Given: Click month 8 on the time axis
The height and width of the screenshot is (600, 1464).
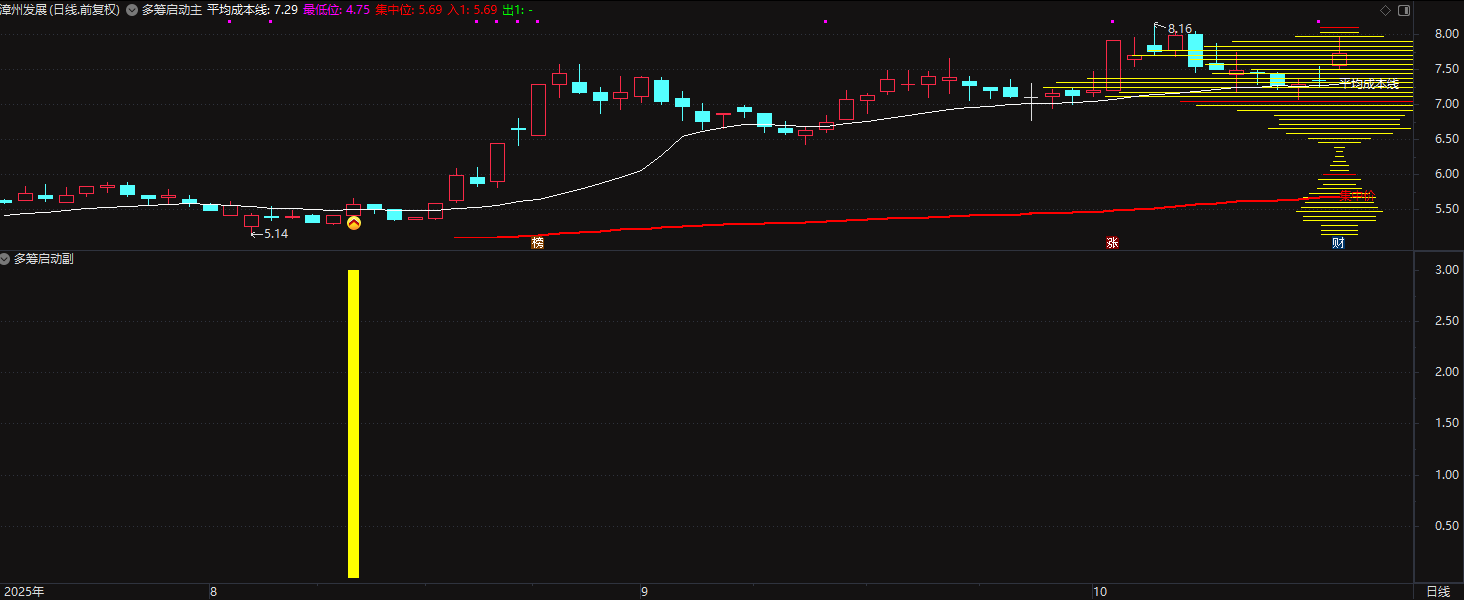Looking at the screenshot, I should point(213,592).
